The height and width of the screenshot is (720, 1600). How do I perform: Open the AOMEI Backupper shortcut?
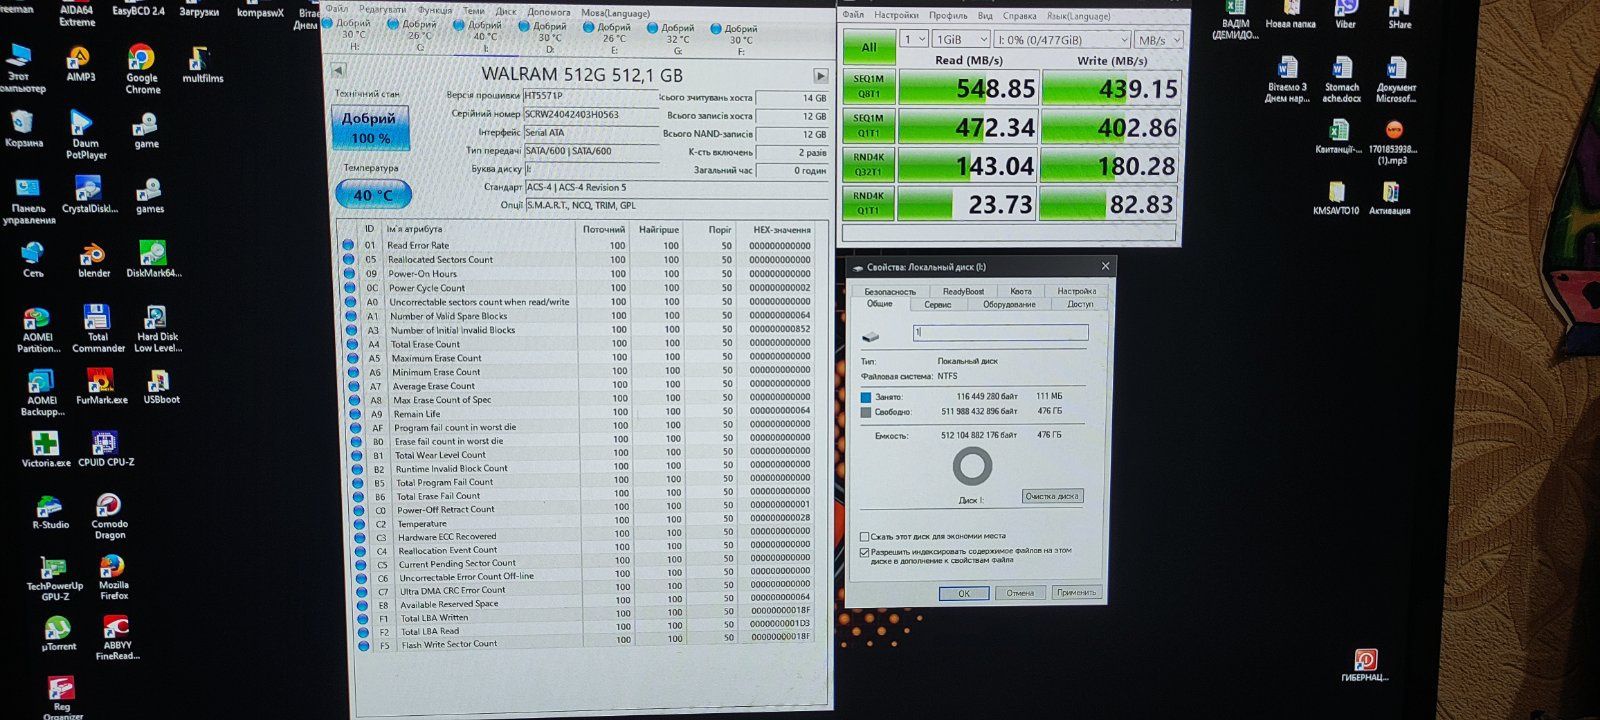pos(41,393)
